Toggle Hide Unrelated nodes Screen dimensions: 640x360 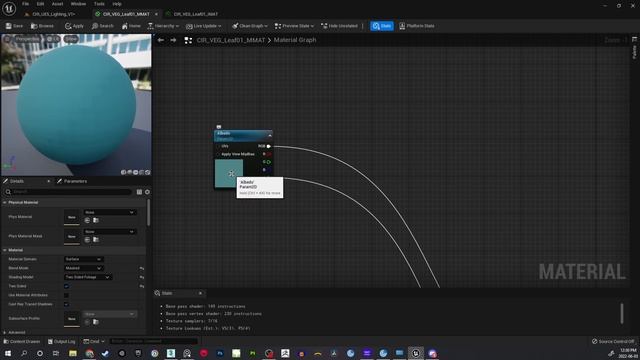(x=339, y=26)
